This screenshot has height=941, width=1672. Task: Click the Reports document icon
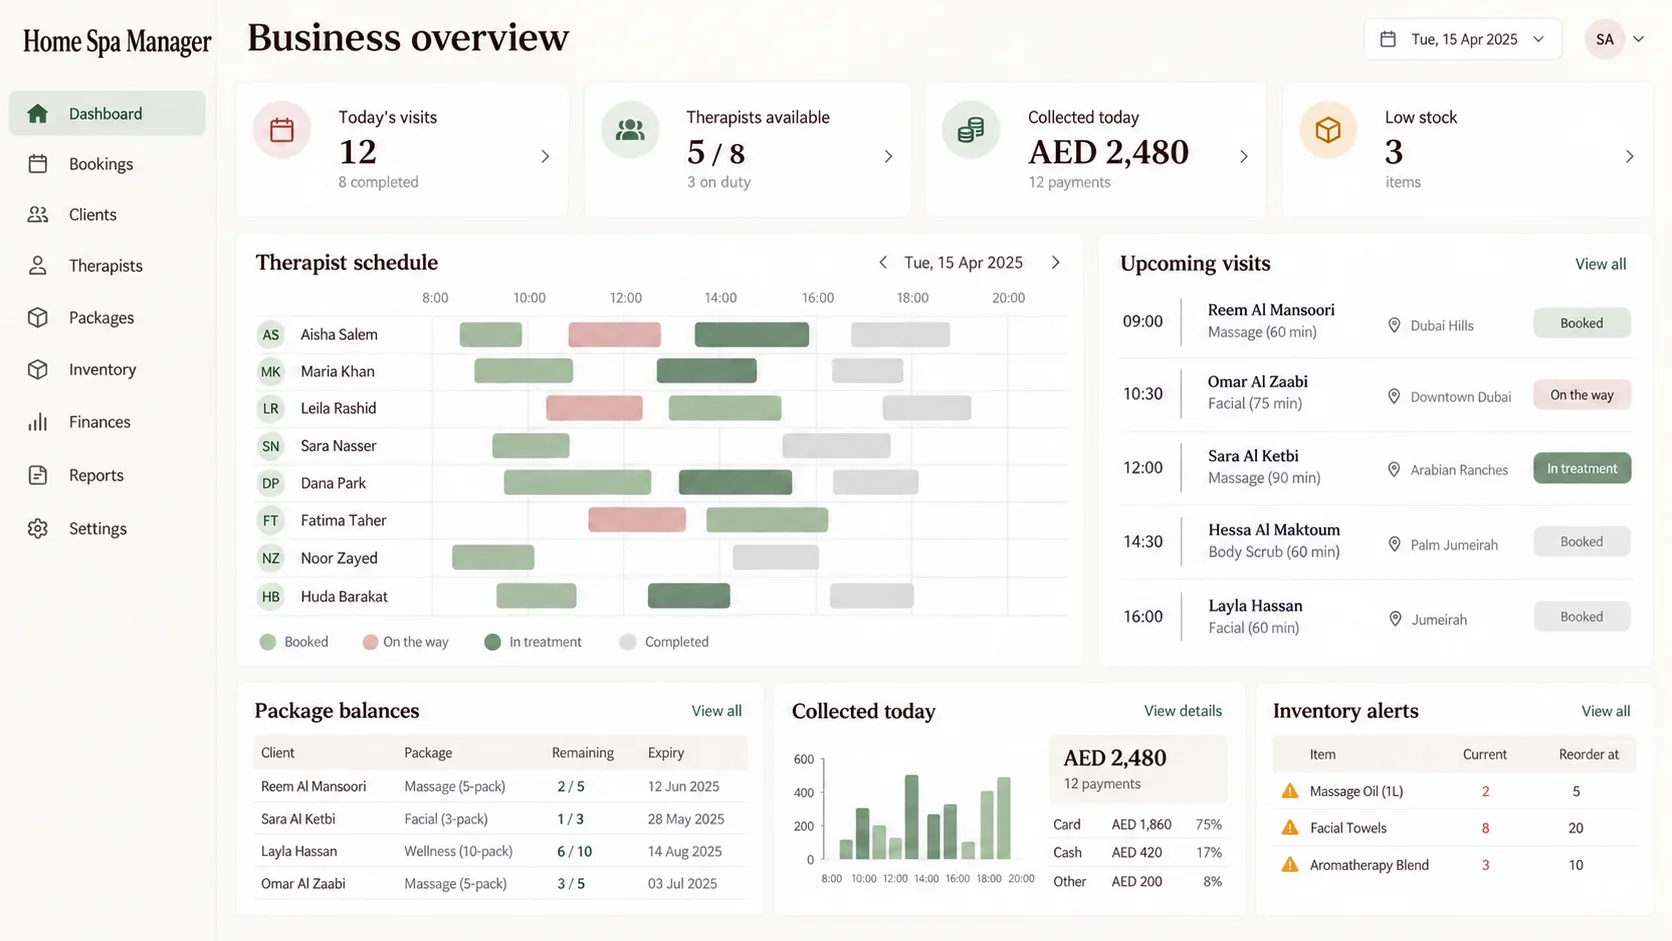coord(38,475)
